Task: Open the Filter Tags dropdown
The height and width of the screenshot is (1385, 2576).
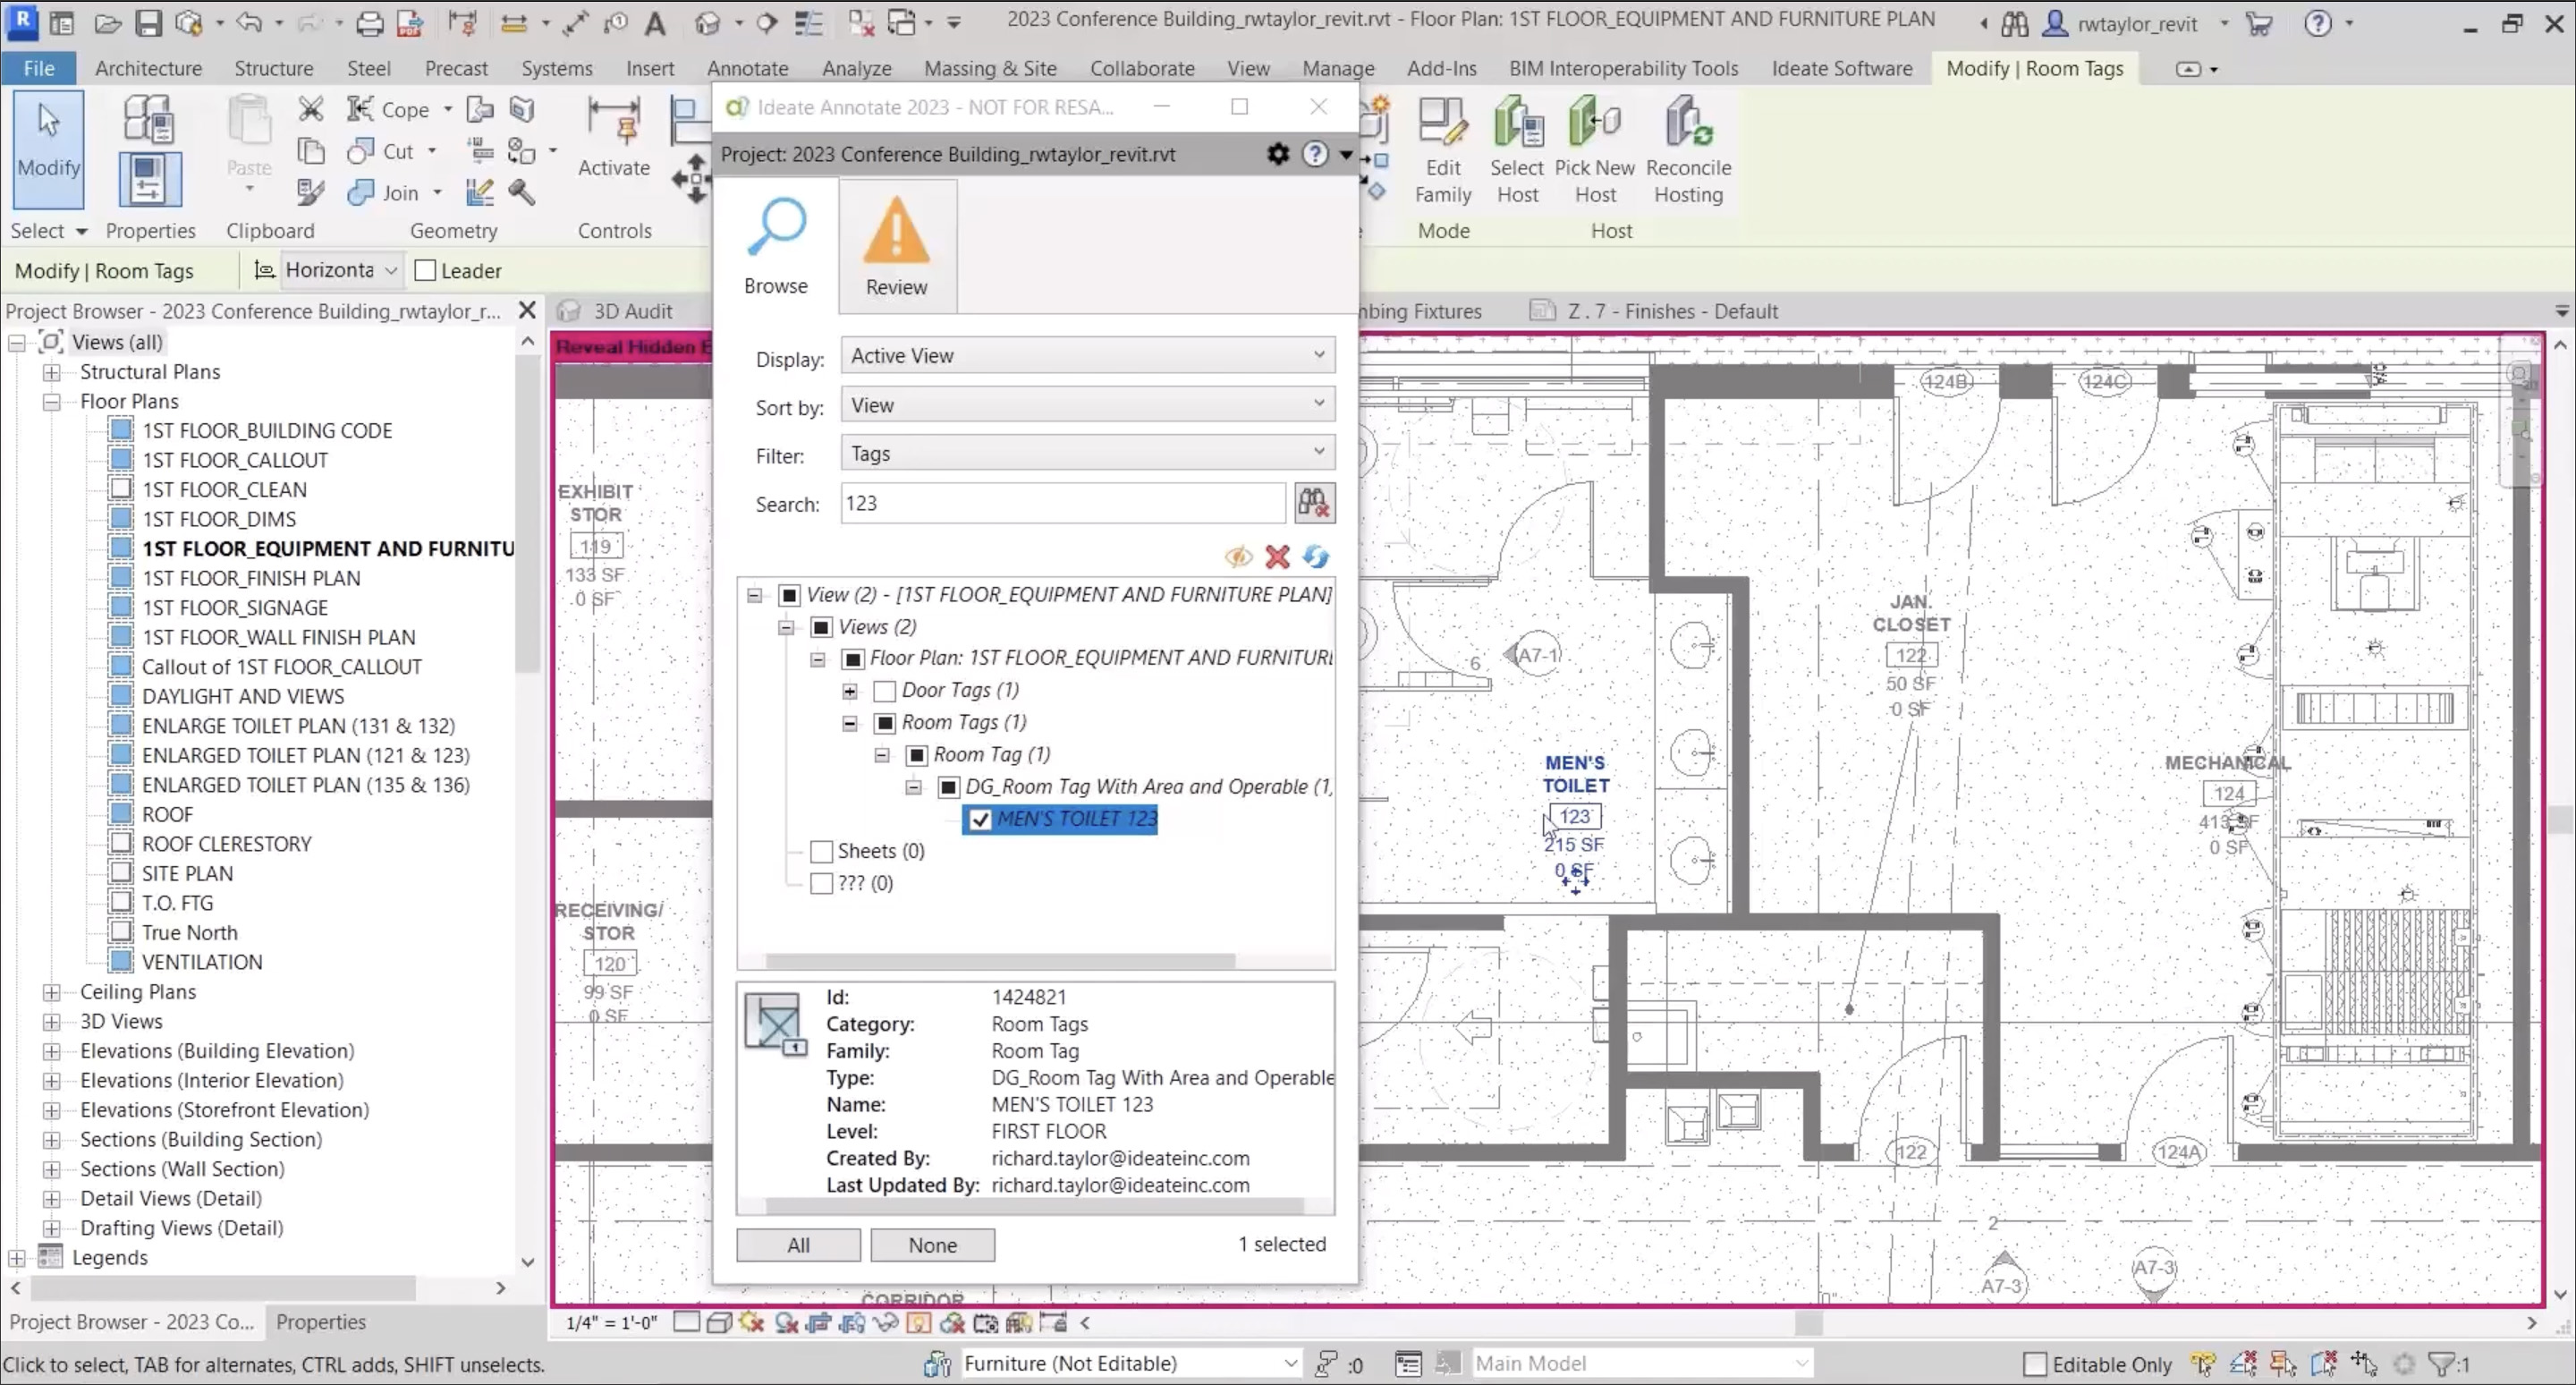Action: pos(1087,454)
